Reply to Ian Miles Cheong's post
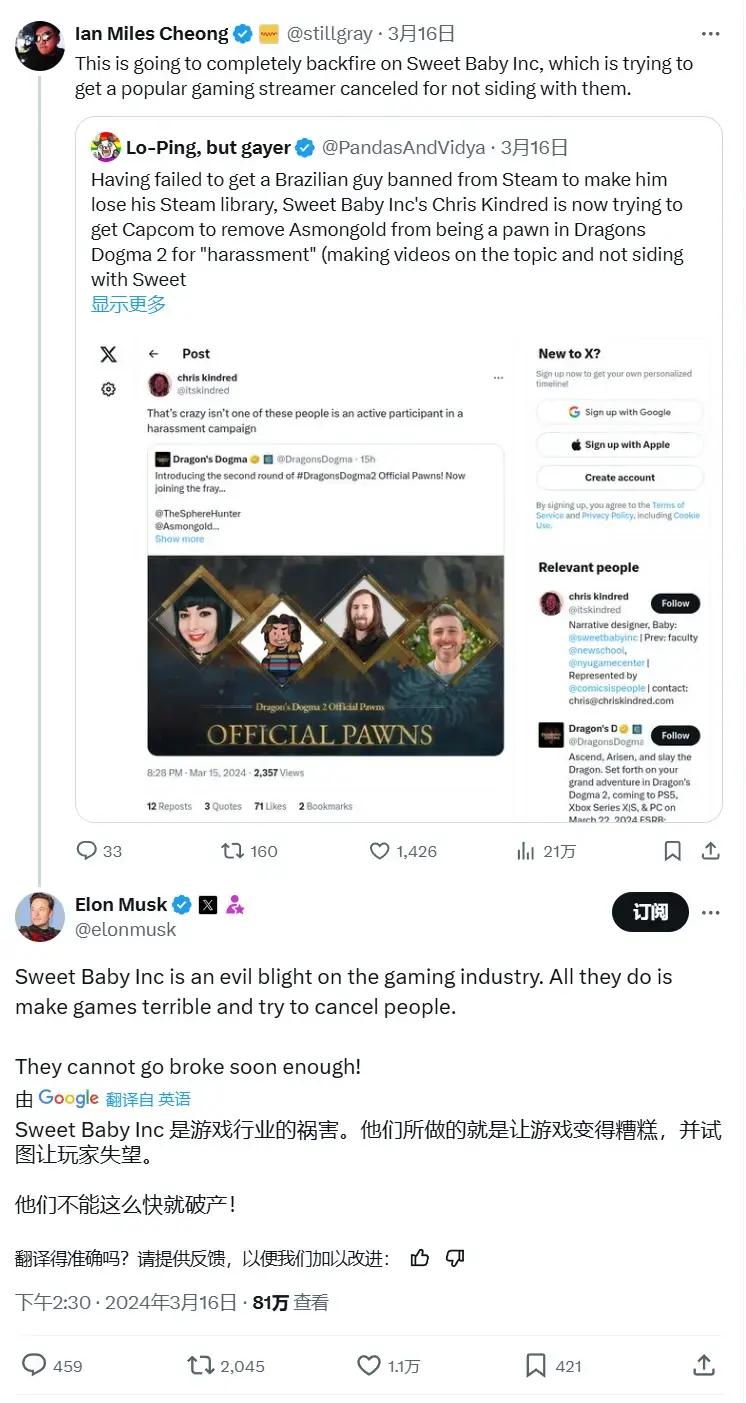The image size is (746, 1403). (x=88, y=851)
